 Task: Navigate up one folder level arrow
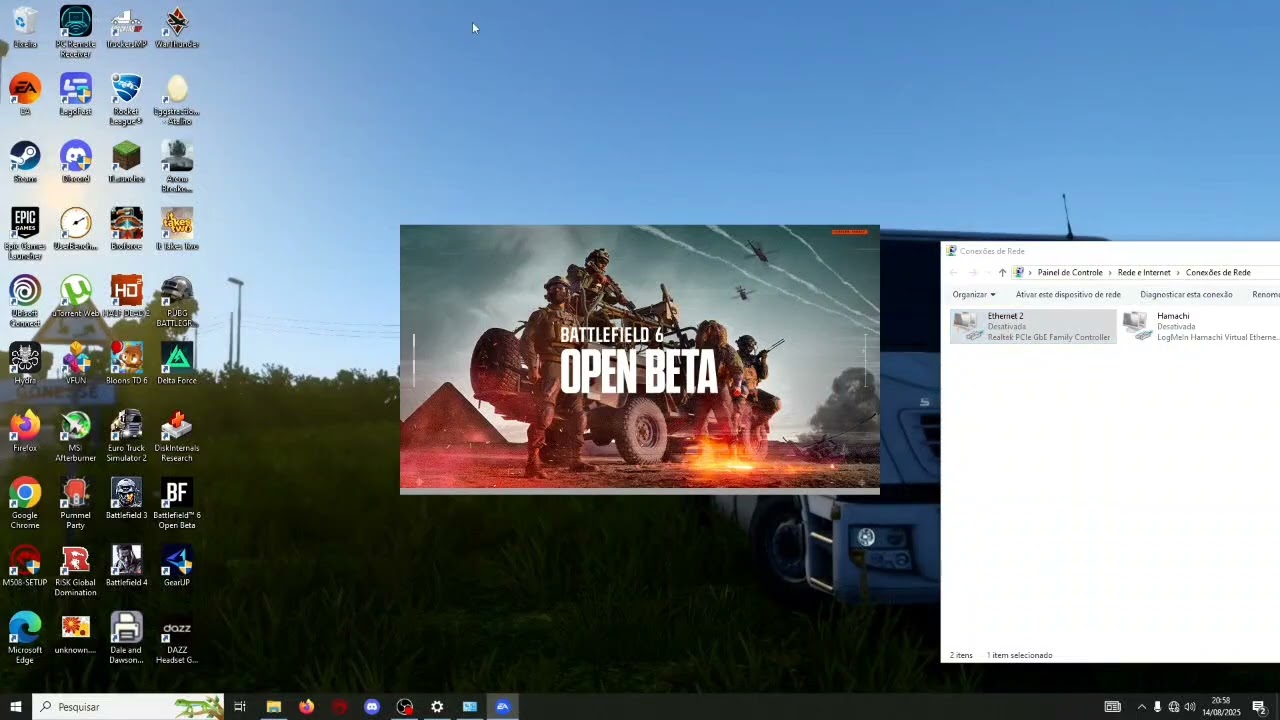[1002, 272]
